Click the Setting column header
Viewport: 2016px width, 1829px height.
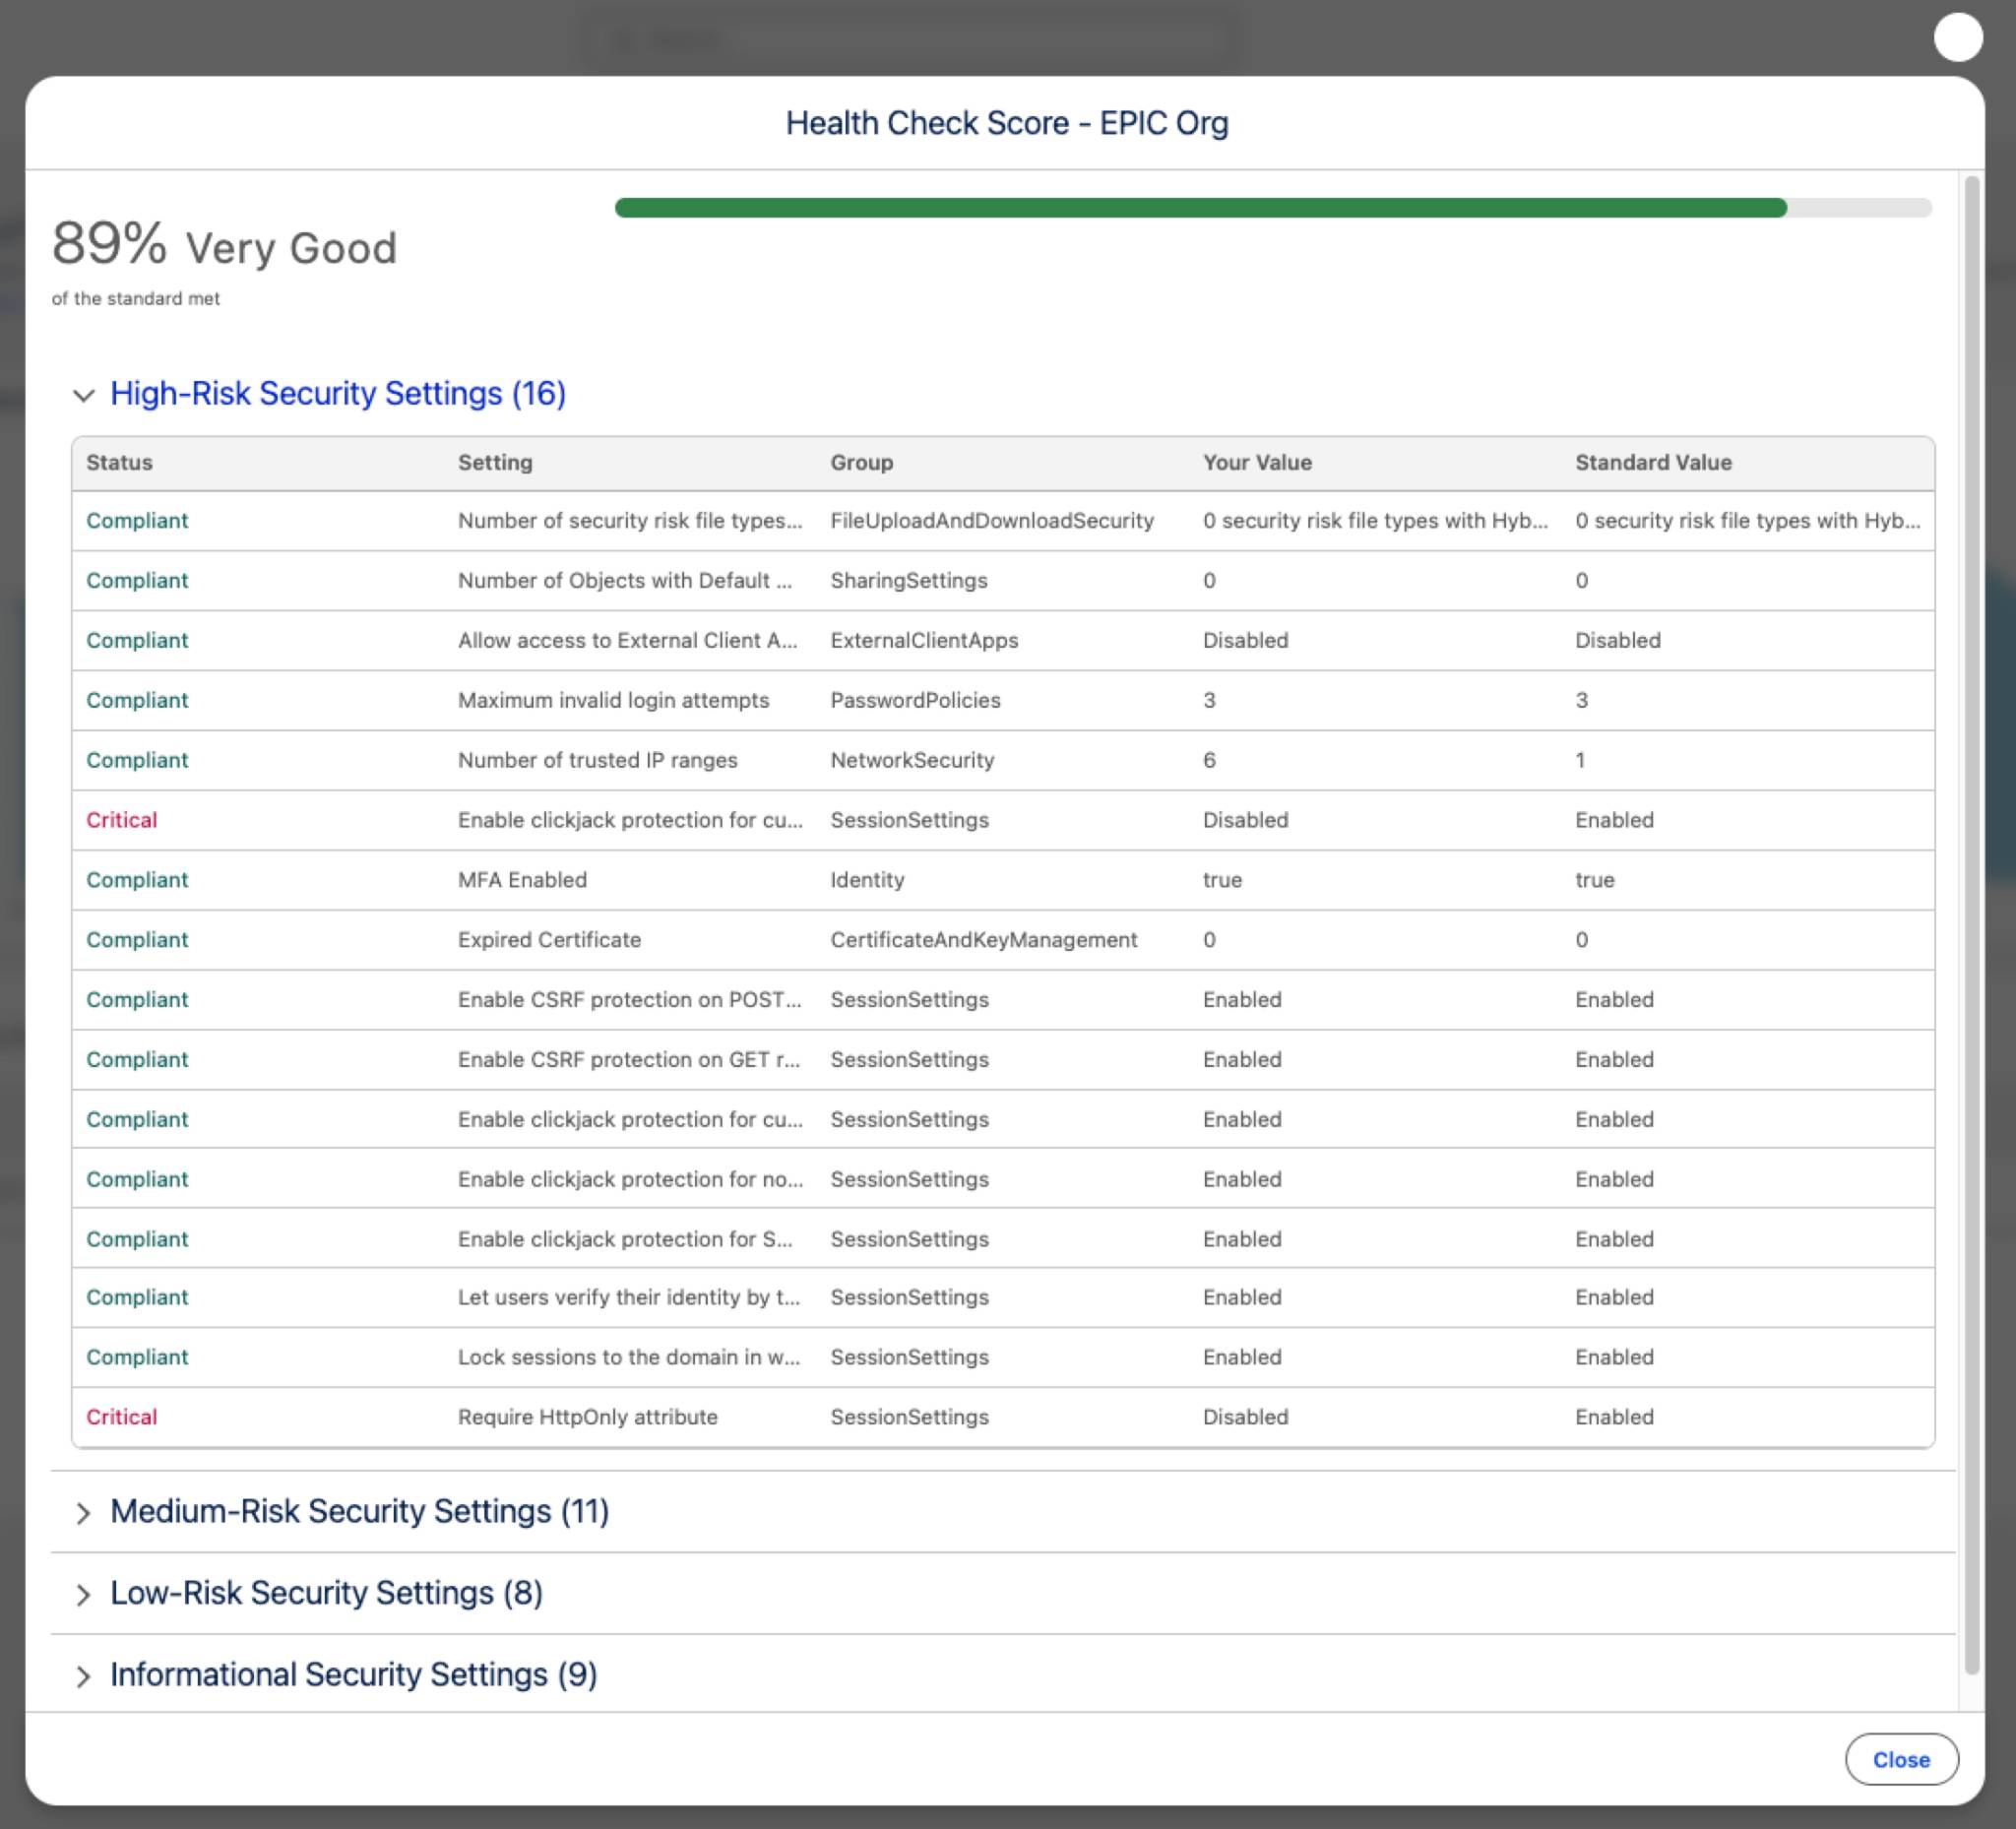[495, 462]
